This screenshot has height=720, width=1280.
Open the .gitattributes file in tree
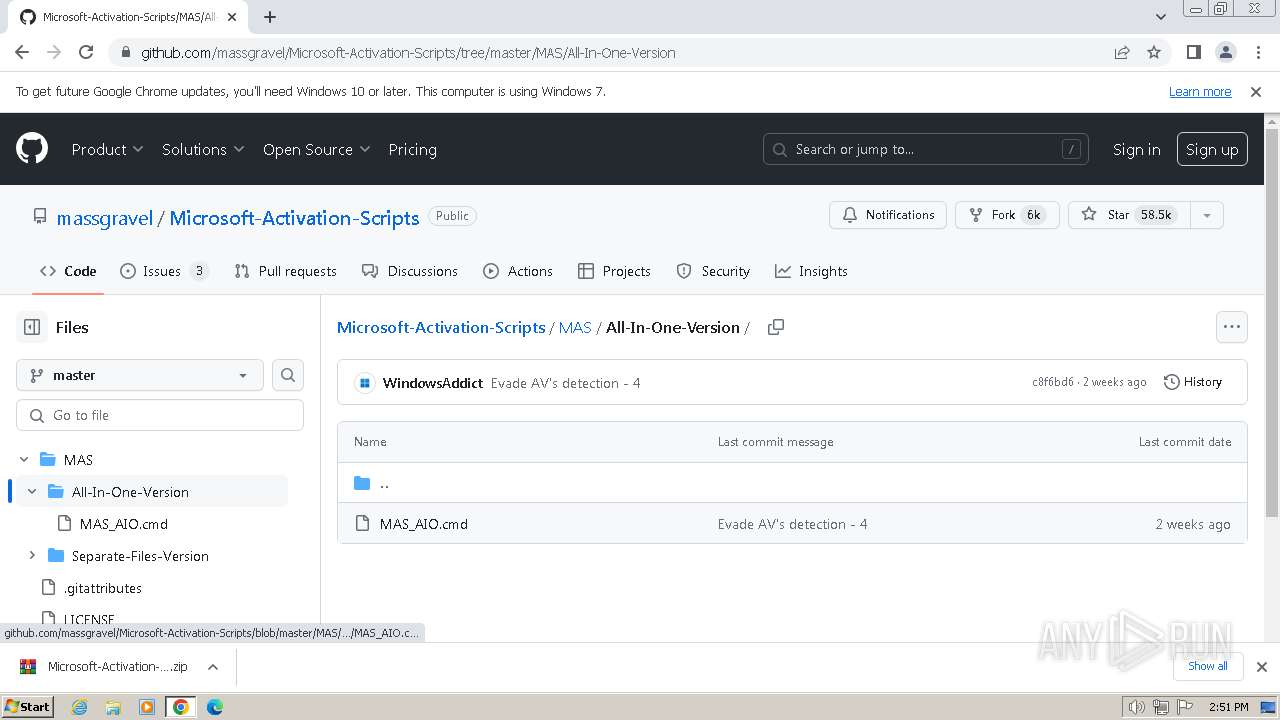(103, 588)
